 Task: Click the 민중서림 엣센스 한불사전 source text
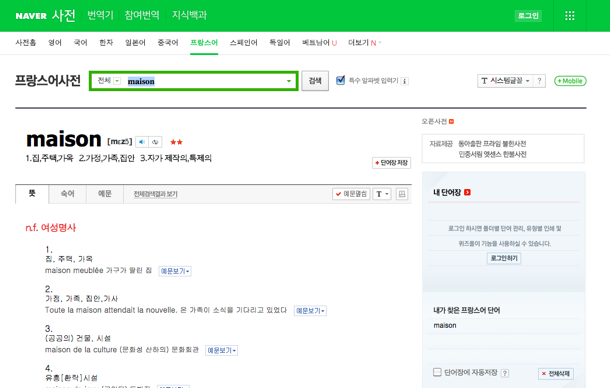tap(492, 154)
